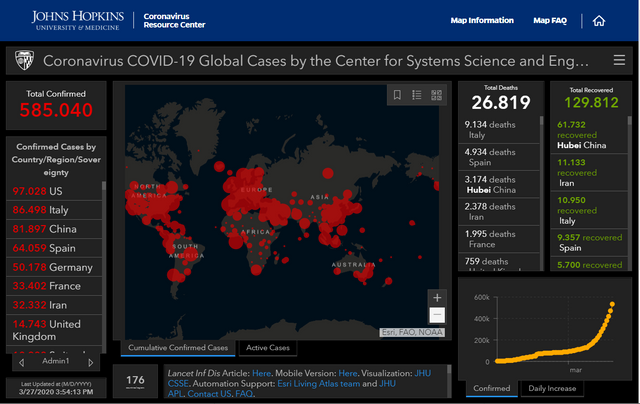Viewport: 640px width, 404px height.
Task: Select the Daily Increase chart tab
Action: tap(552, 388)
